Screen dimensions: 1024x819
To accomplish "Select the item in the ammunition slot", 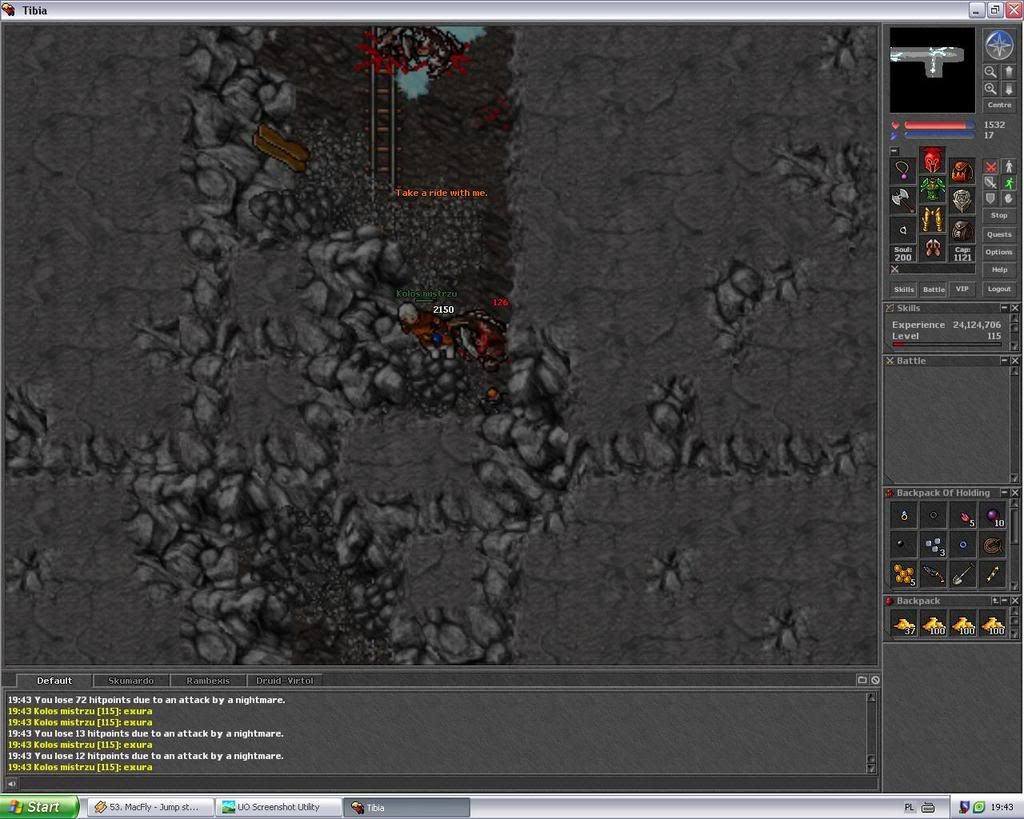I will coord(963,231).
